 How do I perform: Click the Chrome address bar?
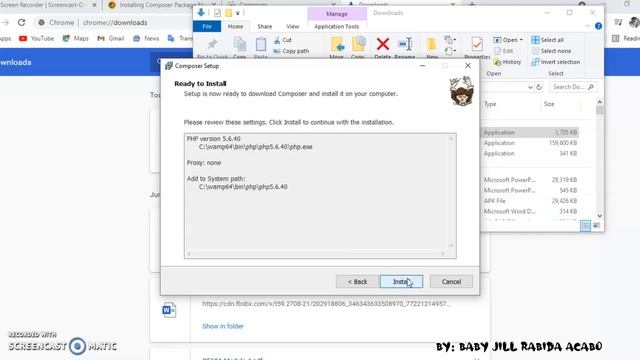(x=114, y=22)
